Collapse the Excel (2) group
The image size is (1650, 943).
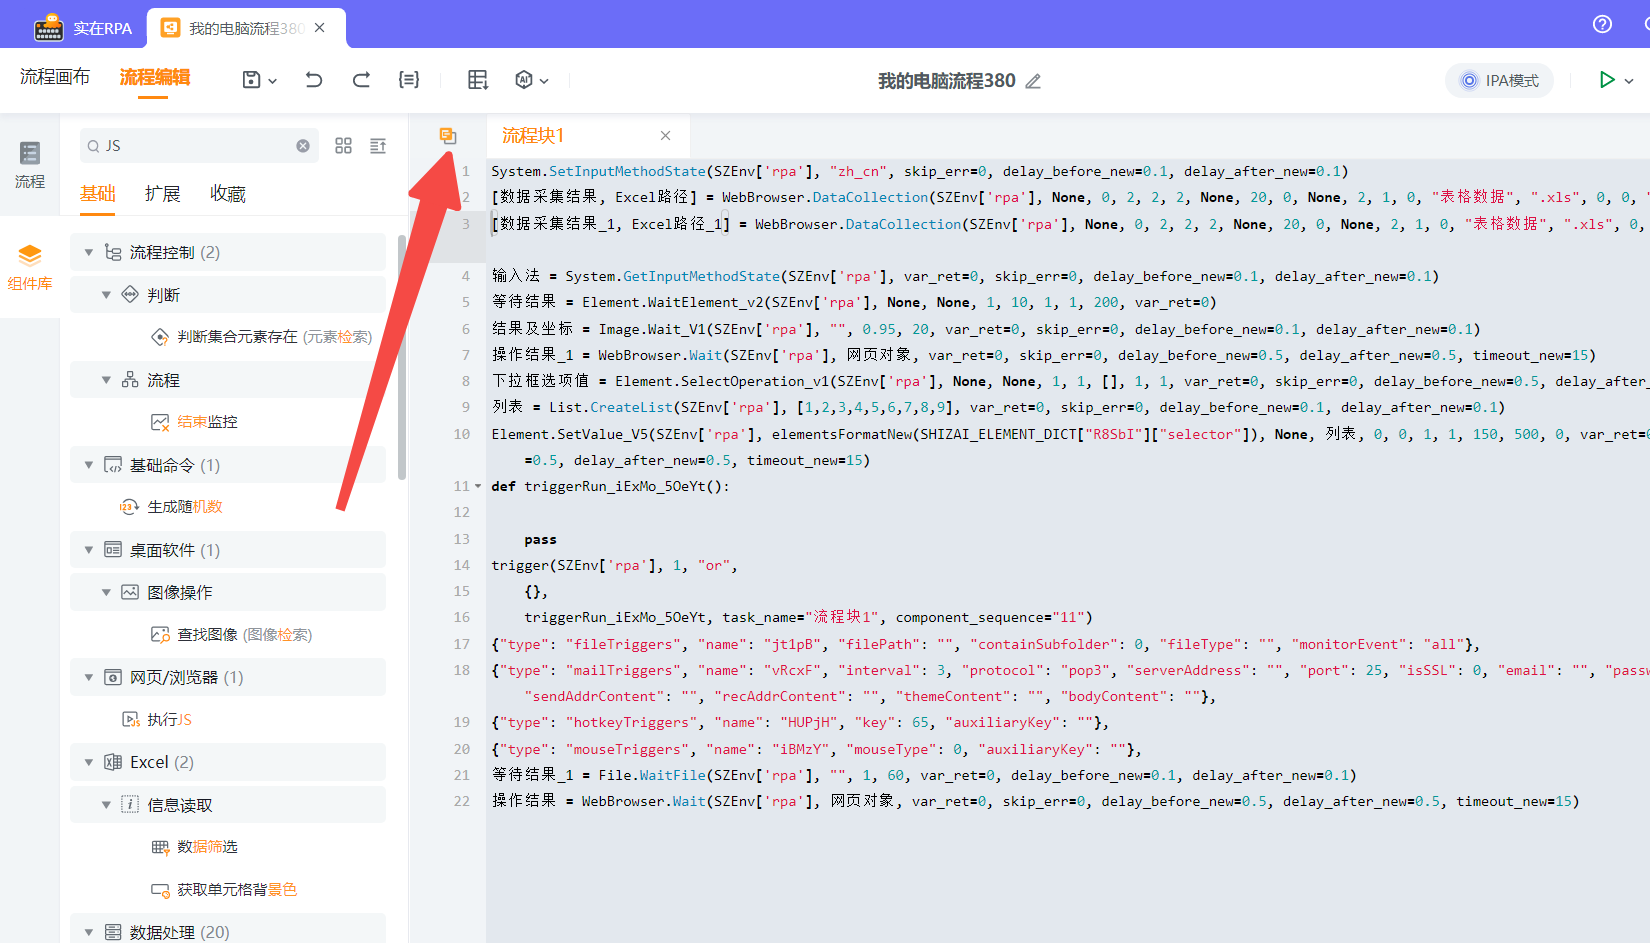pyautogui.click(x=89, y=763)
